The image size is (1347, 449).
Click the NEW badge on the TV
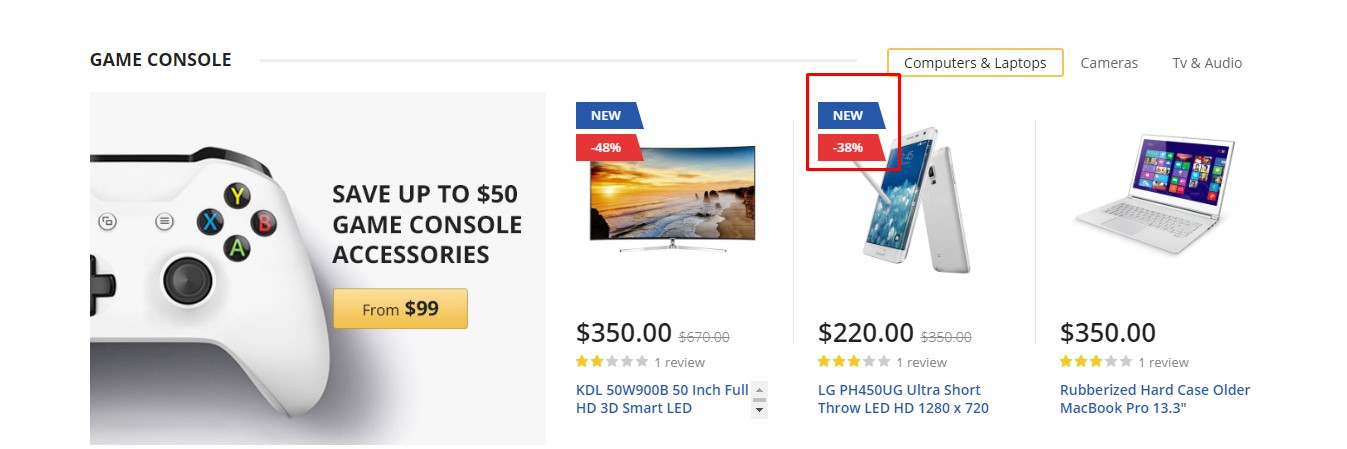[x=606, y=115]
